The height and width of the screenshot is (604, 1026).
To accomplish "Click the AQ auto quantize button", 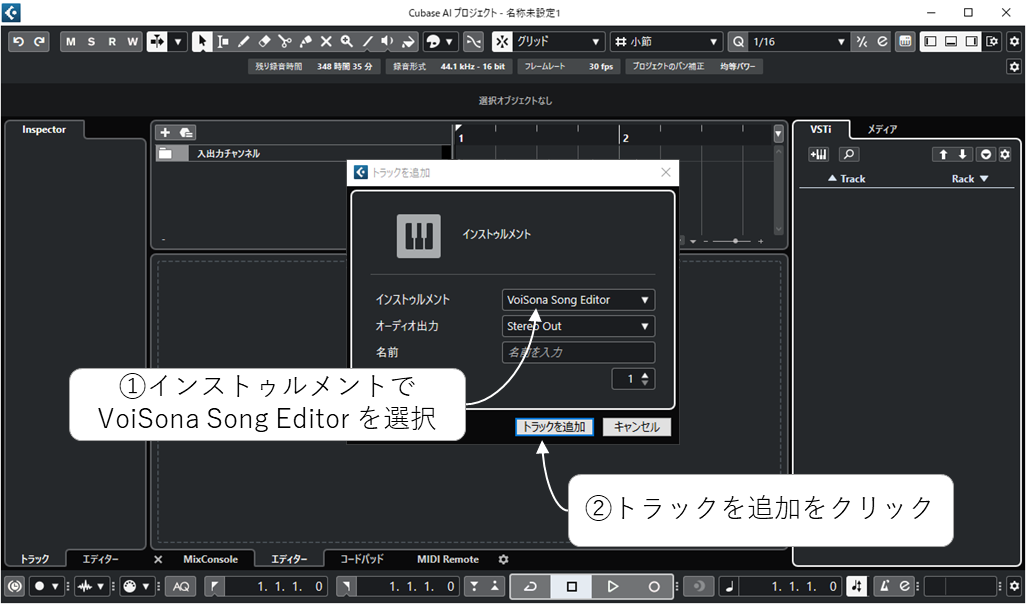I will point(181,586).
